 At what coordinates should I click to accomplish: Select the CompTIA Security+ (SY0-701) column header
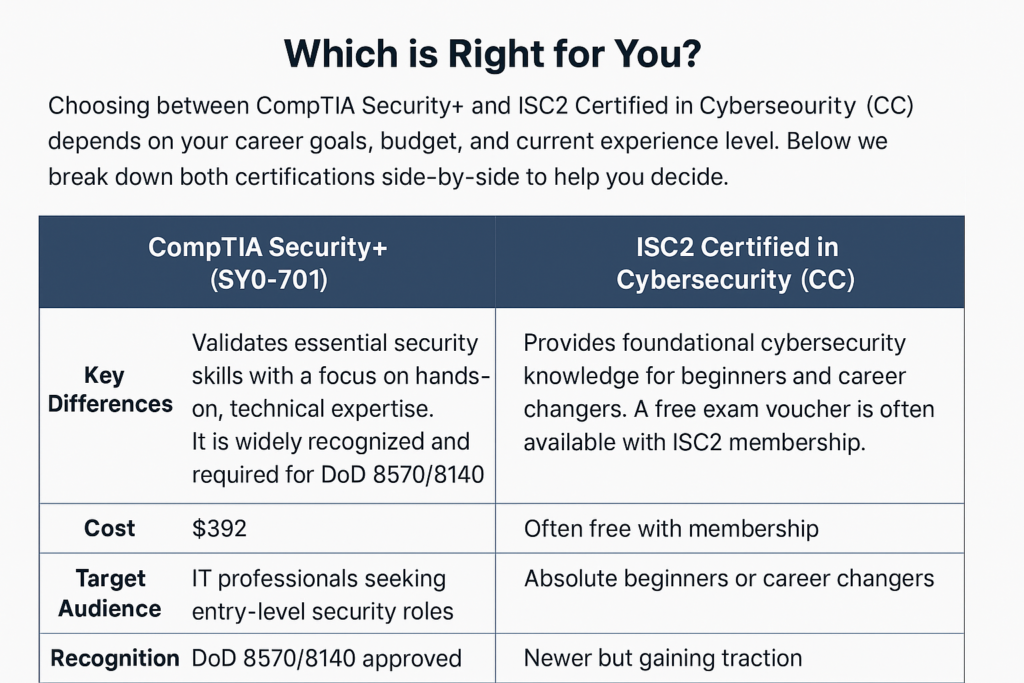coord(268,262)
